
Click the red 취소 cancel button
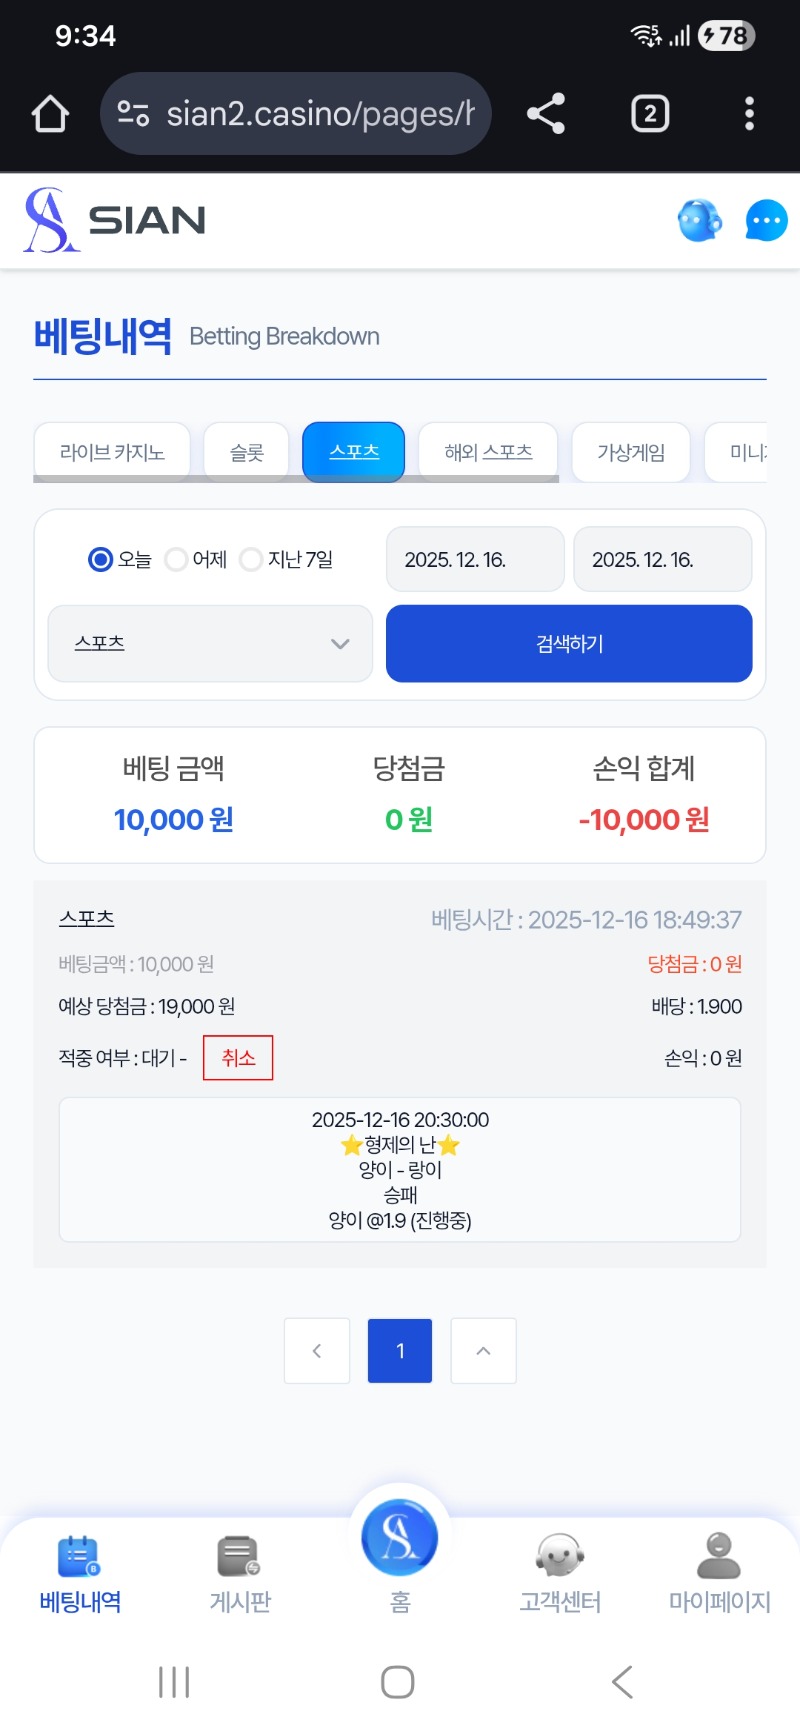(x=238, y=1058)
